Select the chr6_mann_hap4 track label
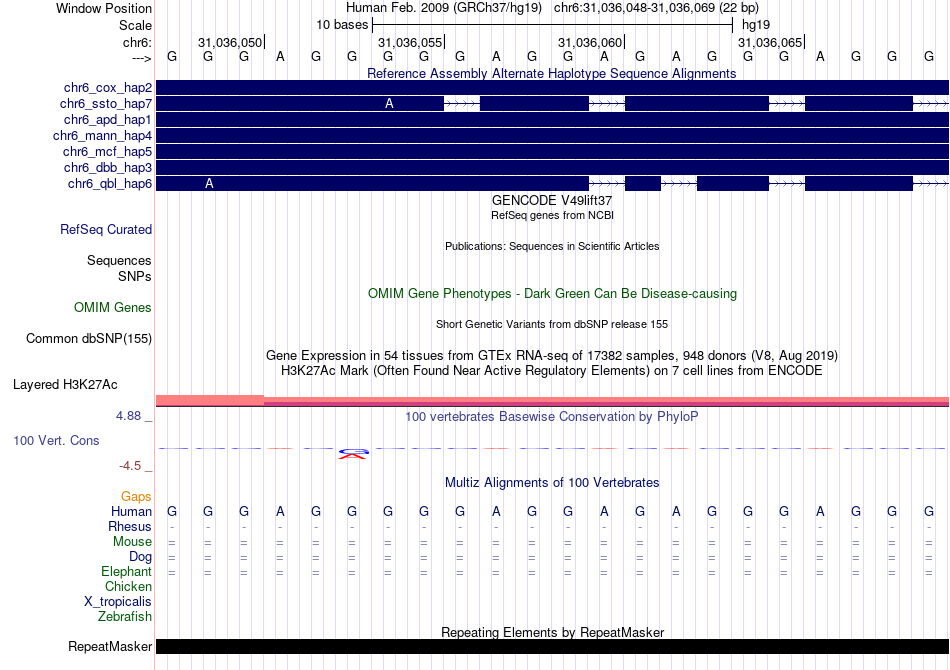The width and height of the screenshot is (950, 670). coord(102,136)
